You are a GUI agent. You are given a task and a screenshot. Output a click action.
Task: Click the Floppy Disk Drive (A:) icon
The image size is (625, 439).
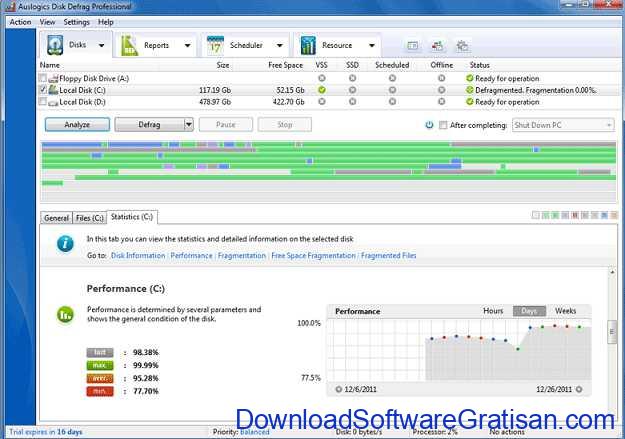tap(53, 79)
